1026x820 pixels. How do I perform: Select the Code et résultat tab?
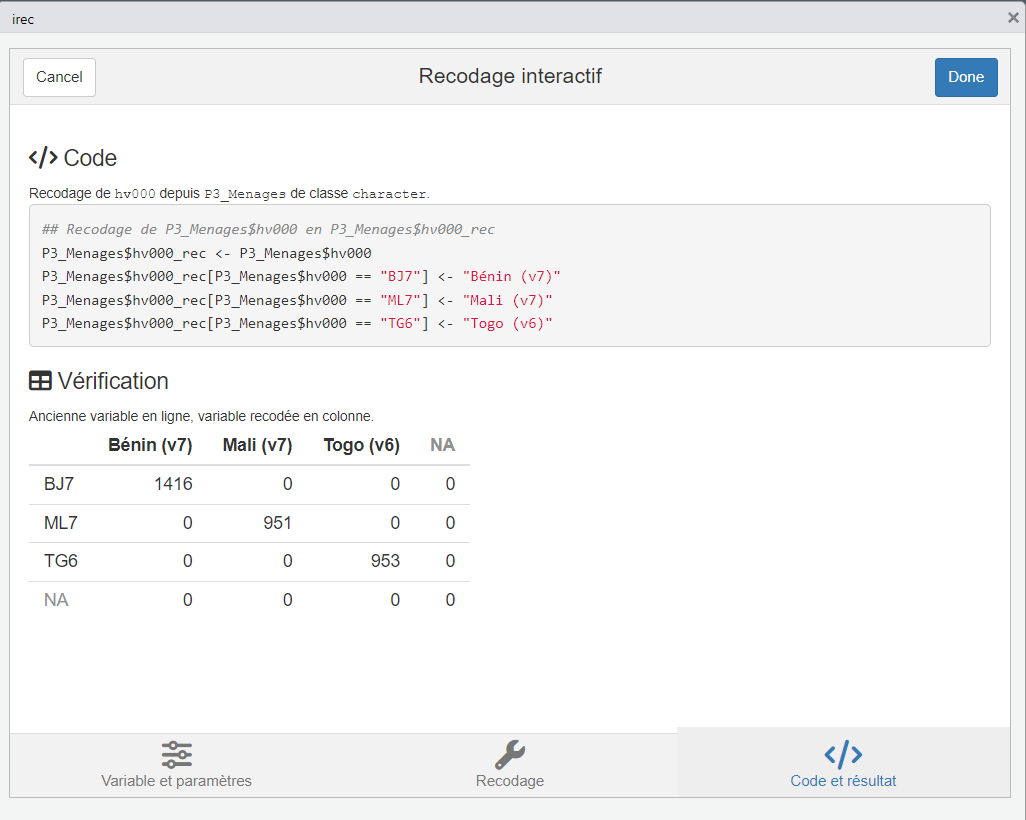coord(843,764)
